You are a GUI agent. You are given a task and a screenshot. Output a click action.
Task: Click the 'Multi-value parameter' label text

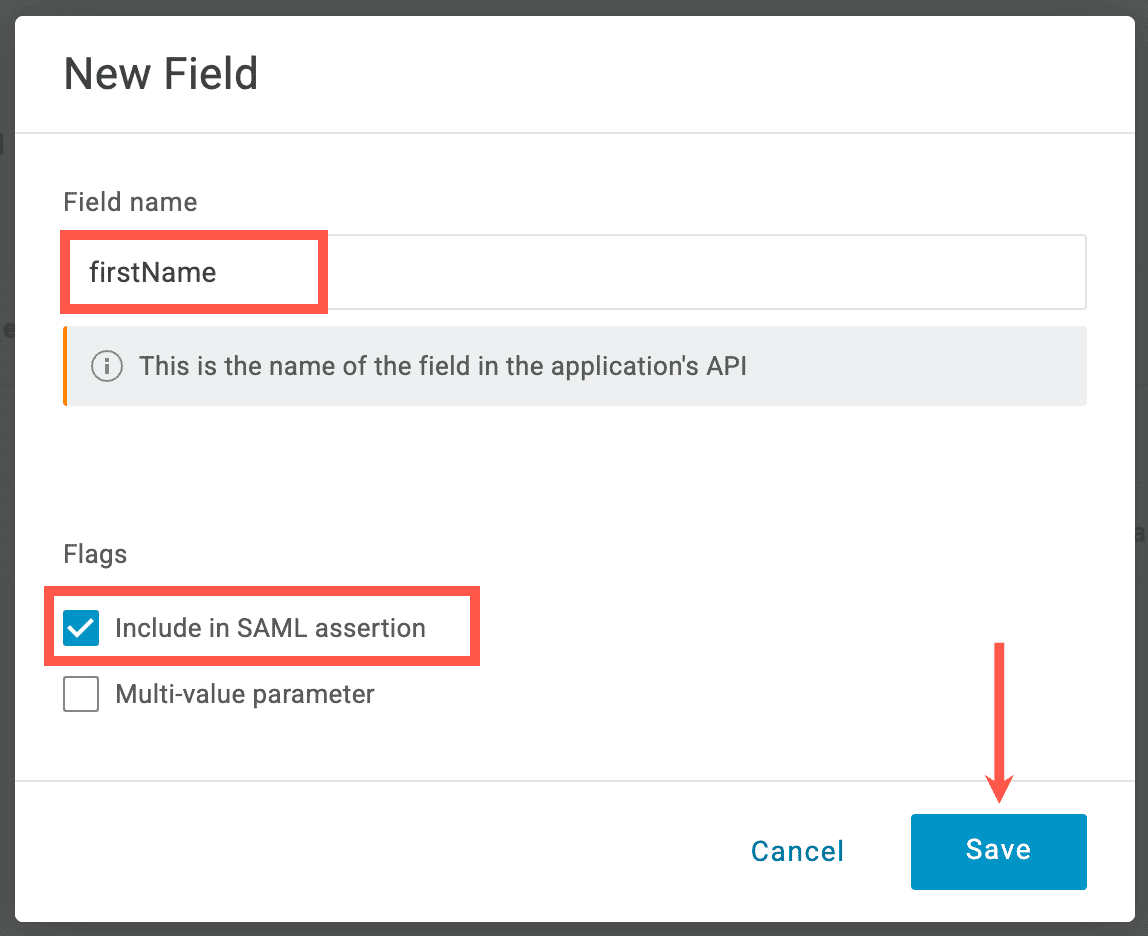pyautogui.click(x=245, y=694)
